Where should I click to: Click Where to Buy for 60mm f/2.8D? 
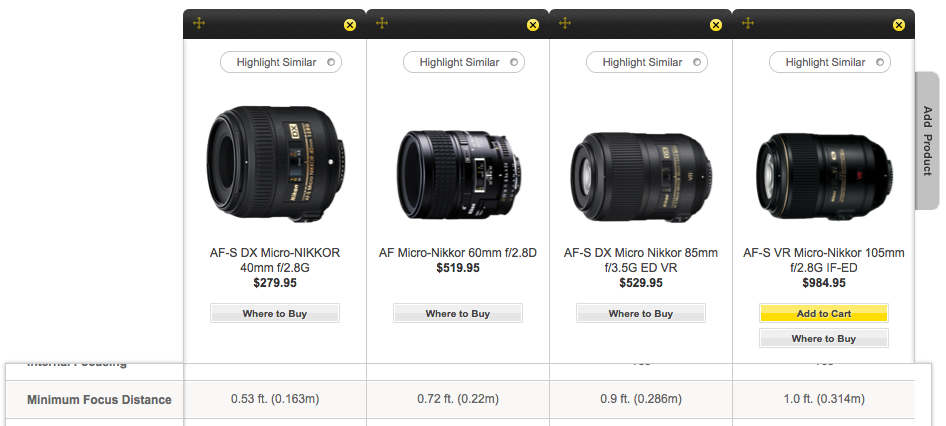(458, 314)
